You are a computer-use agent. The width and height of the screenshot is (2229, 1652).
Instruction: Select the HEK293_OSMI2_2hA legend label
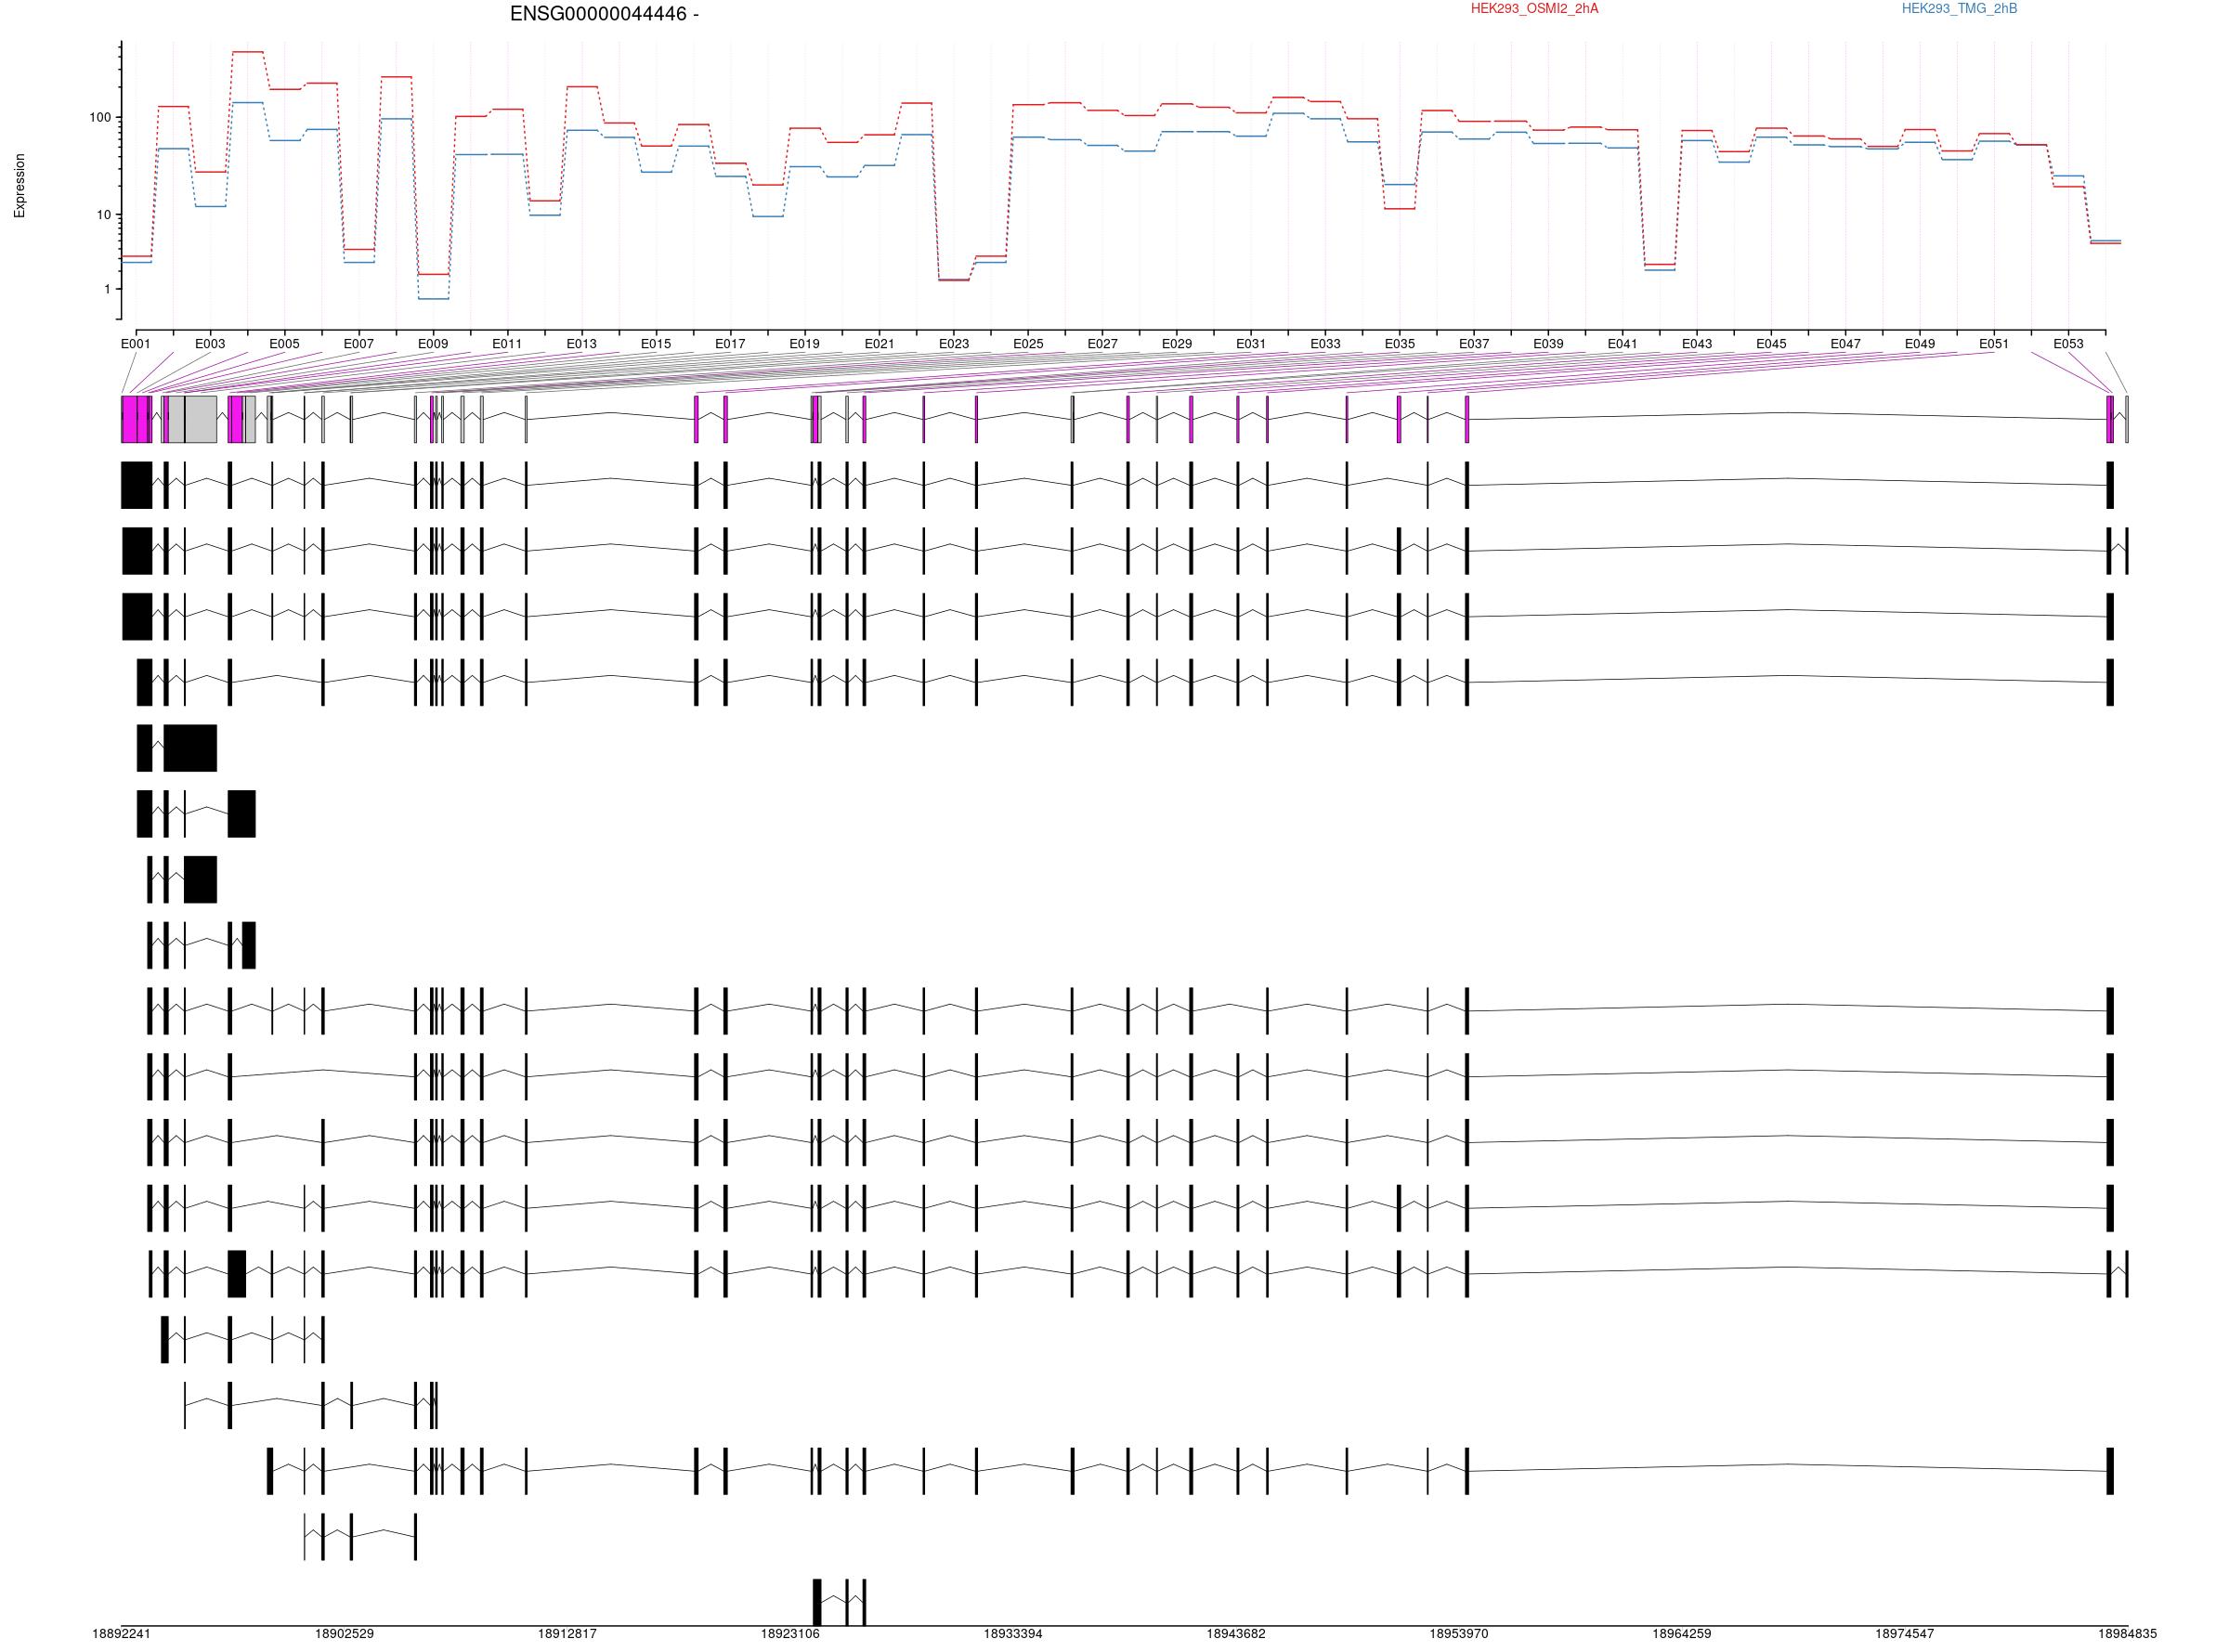click(1534, 9)
